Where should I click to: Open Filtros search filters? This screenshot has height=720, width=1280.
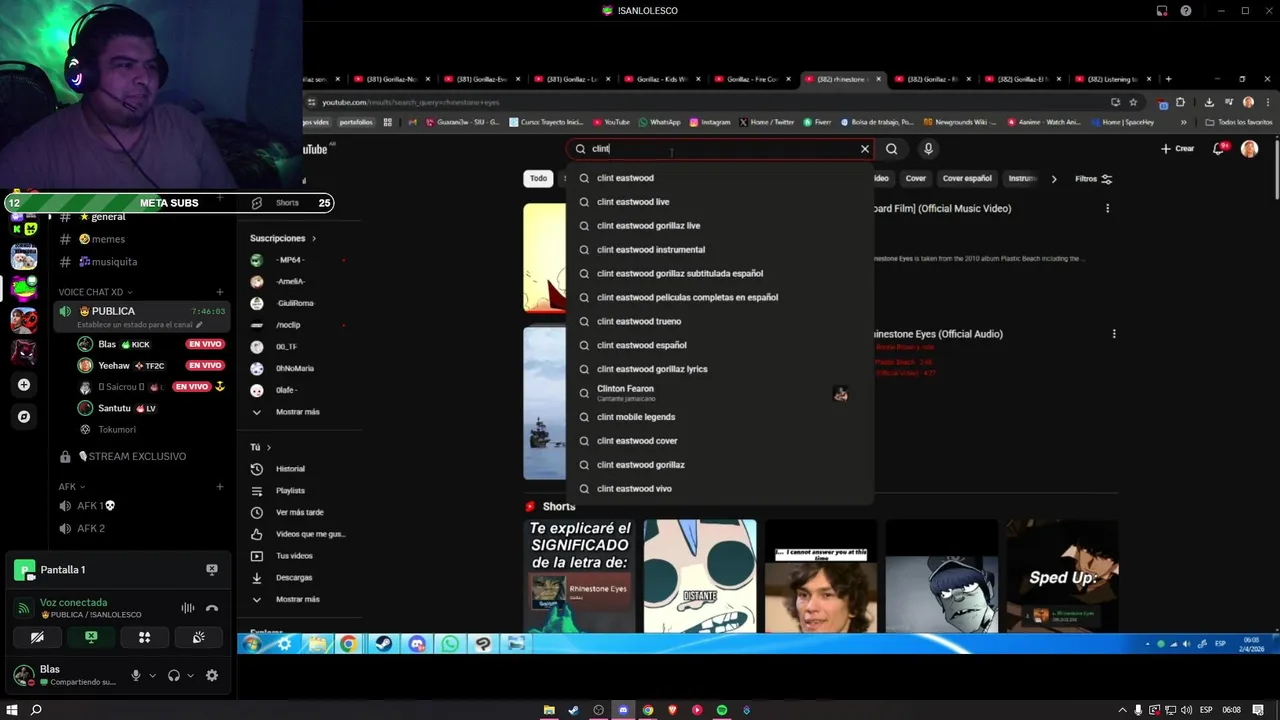(x=1093, y=179)
